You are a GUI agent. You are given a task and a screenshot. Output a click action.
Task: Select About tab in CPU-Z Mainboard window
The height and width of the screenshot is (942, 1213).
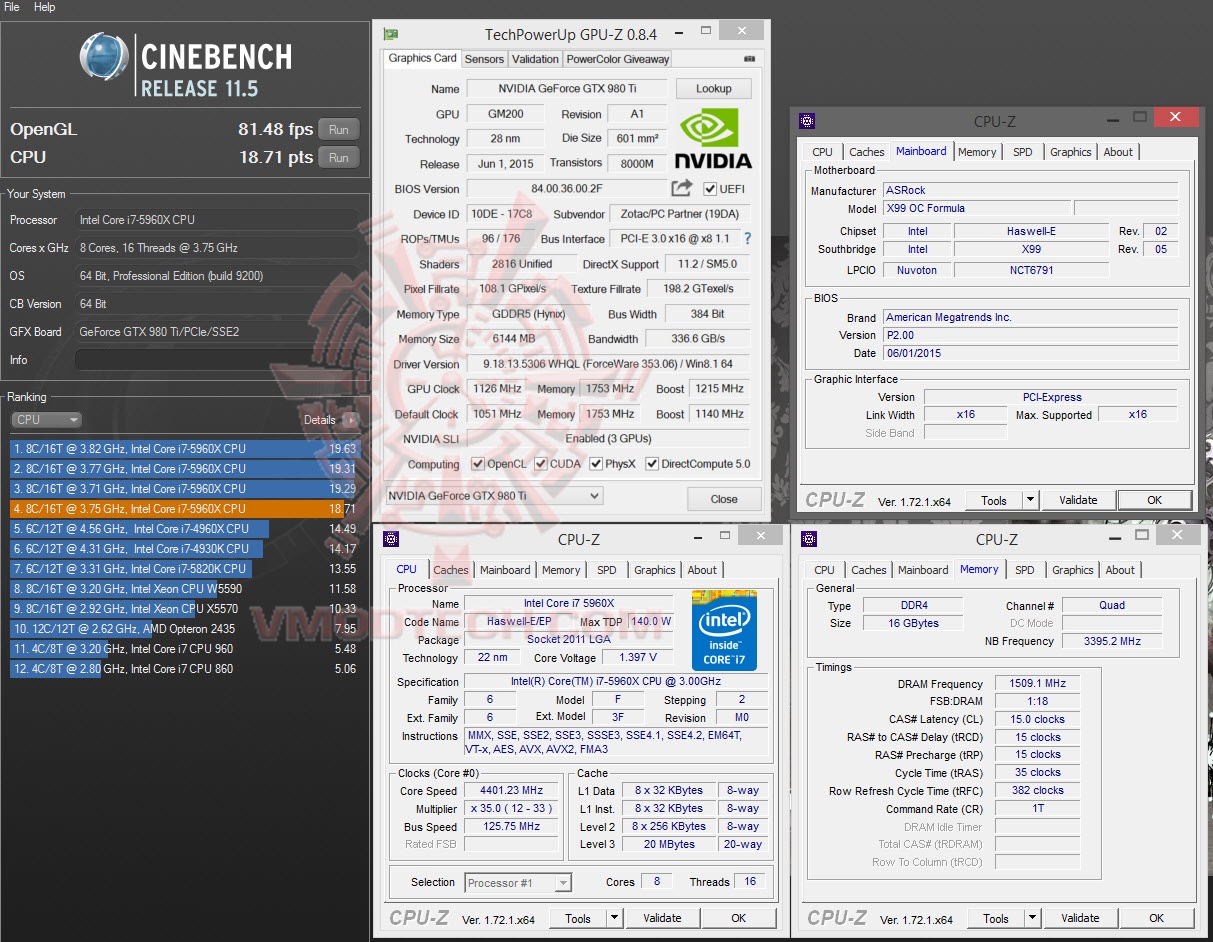pos(1118,152)
